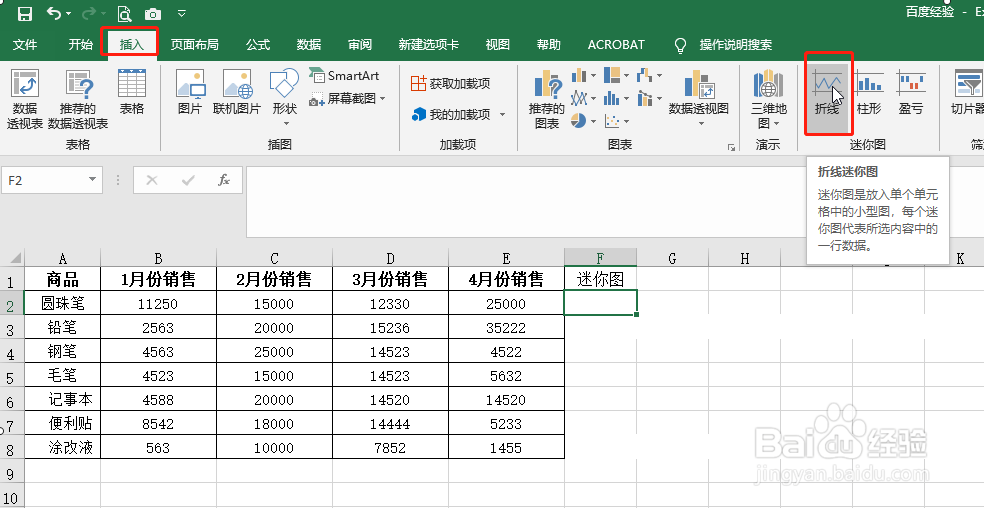
Task: Click cell with value 11250
Action: 158,304
